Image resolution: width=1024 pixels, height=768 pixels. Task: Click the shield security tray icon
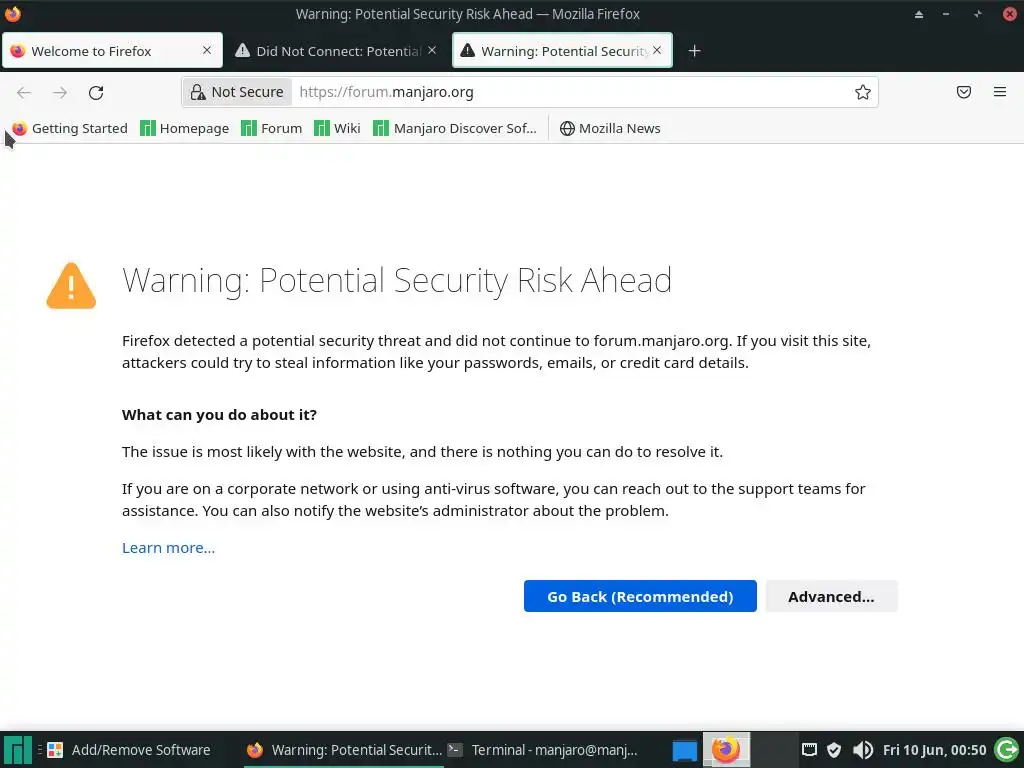click(834, 750)
